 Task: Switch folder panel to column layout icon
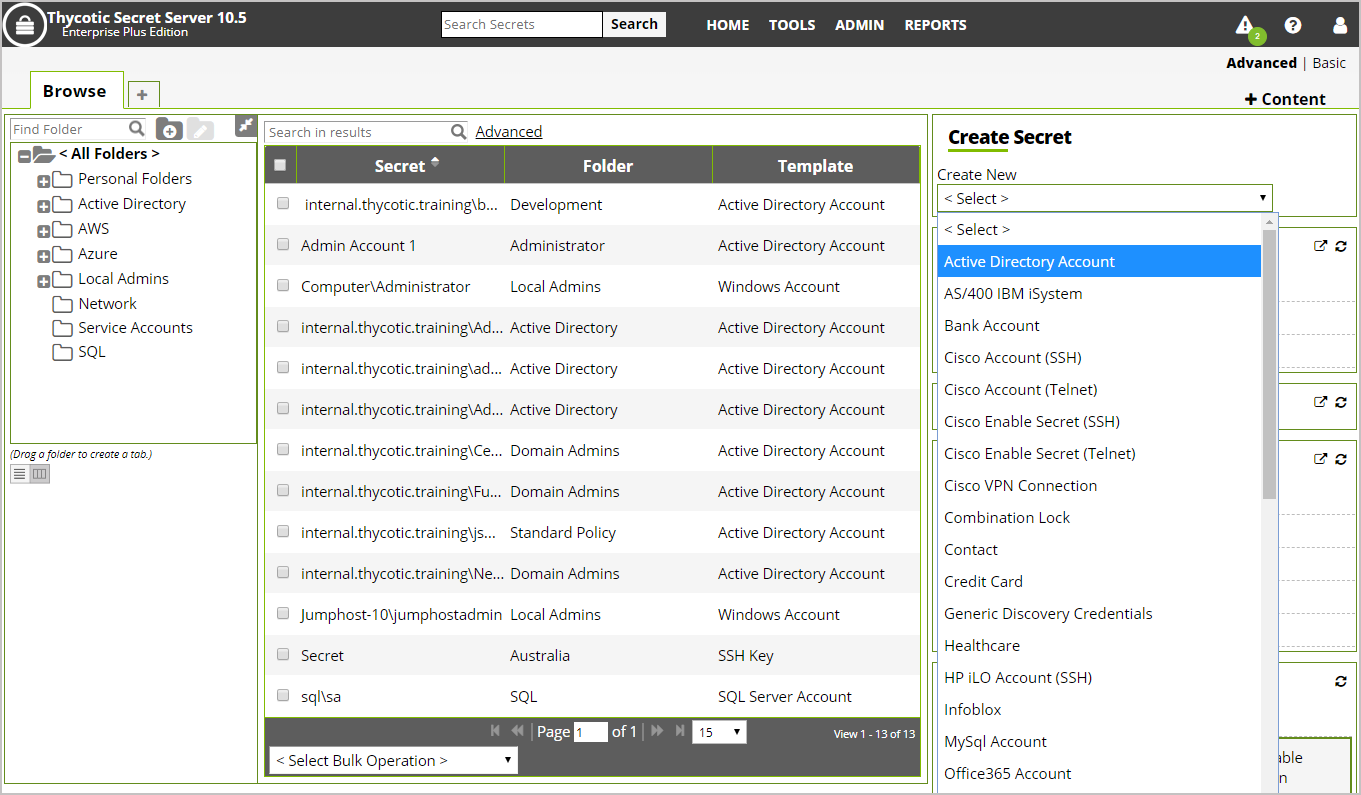coord(39,473)
